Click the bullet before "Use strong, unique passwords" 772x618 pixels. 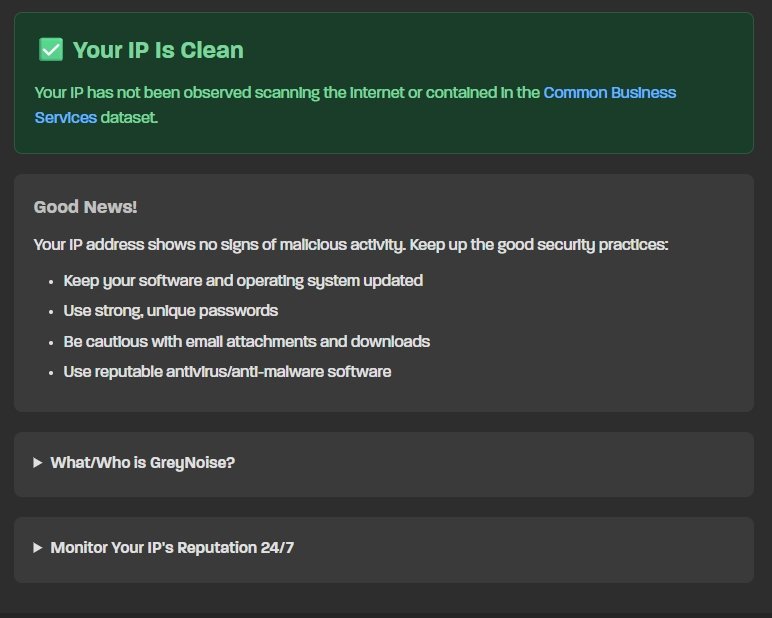click(51, 312)
